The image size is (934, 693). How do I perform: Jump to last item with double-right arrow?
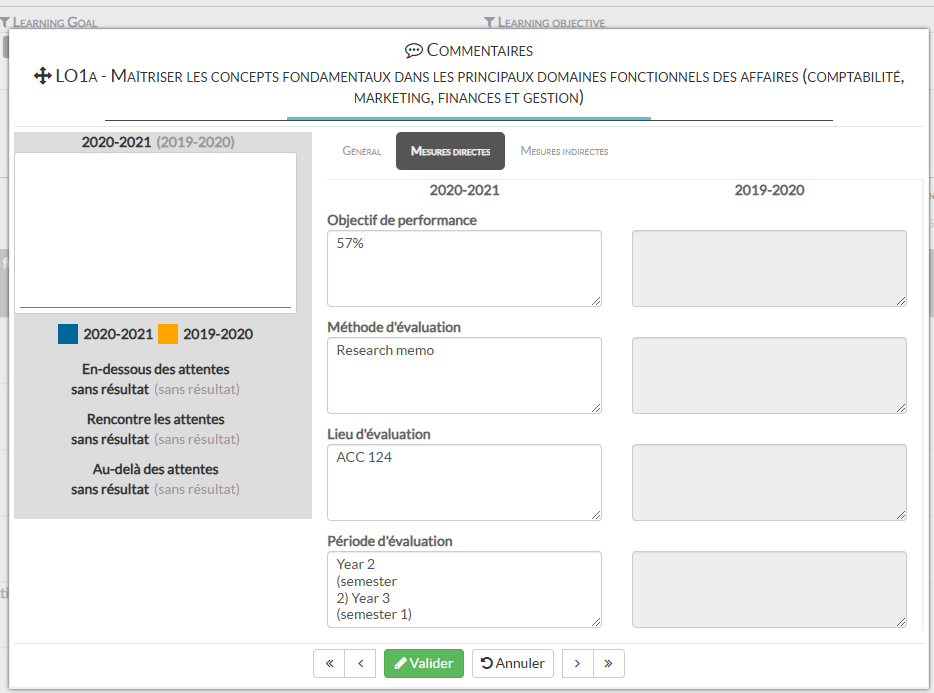[608, 663]
